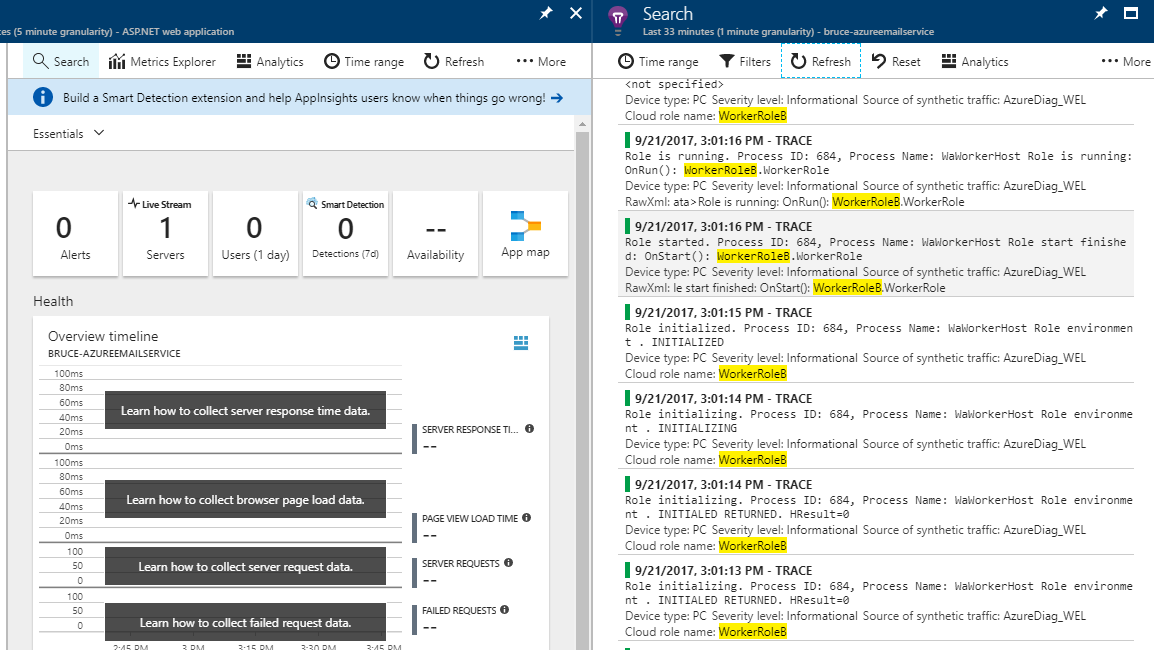Click the SERVER REQUESTS metric label

461,563
